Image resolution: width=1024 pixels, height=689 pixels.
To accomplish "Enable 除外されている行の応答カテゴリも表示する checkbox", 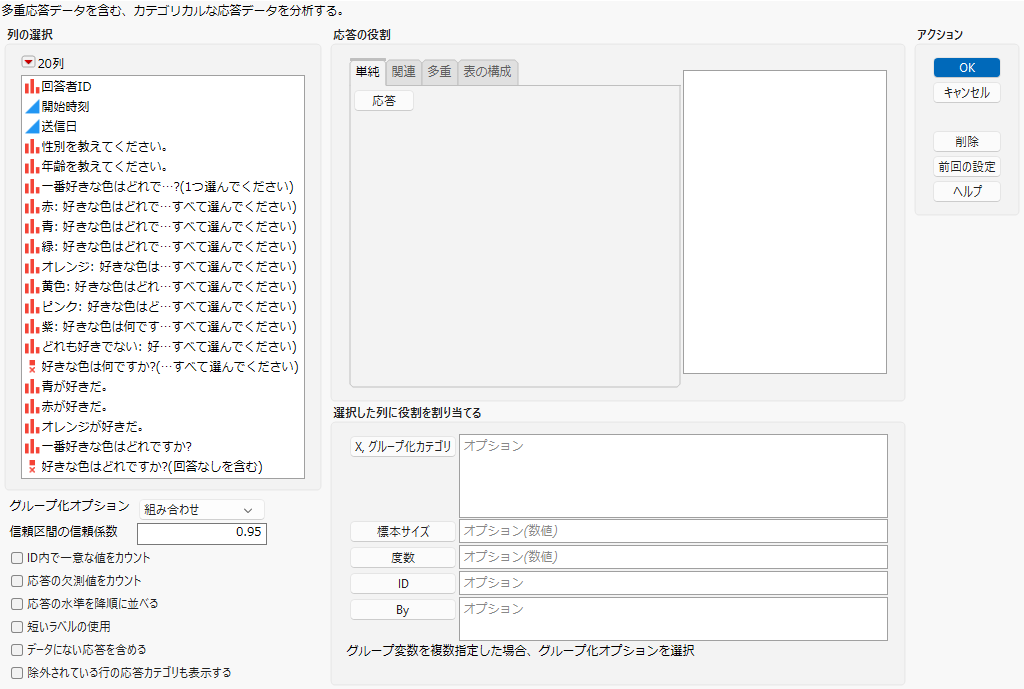I will click(17, 673).
